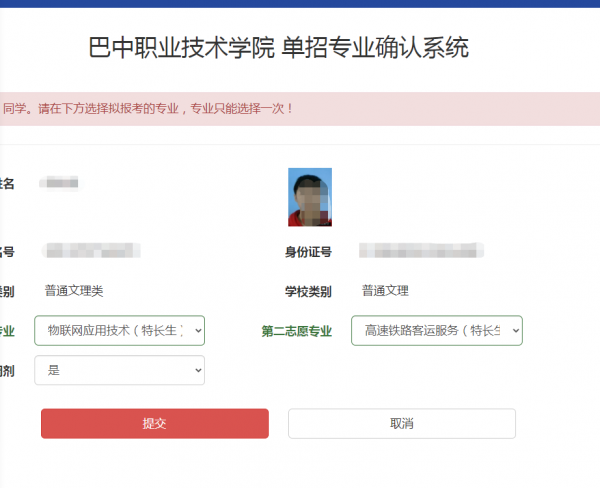
Task: Open the 物联网应用技术 first-choice major dropdown
Action: tap(119, 330)
